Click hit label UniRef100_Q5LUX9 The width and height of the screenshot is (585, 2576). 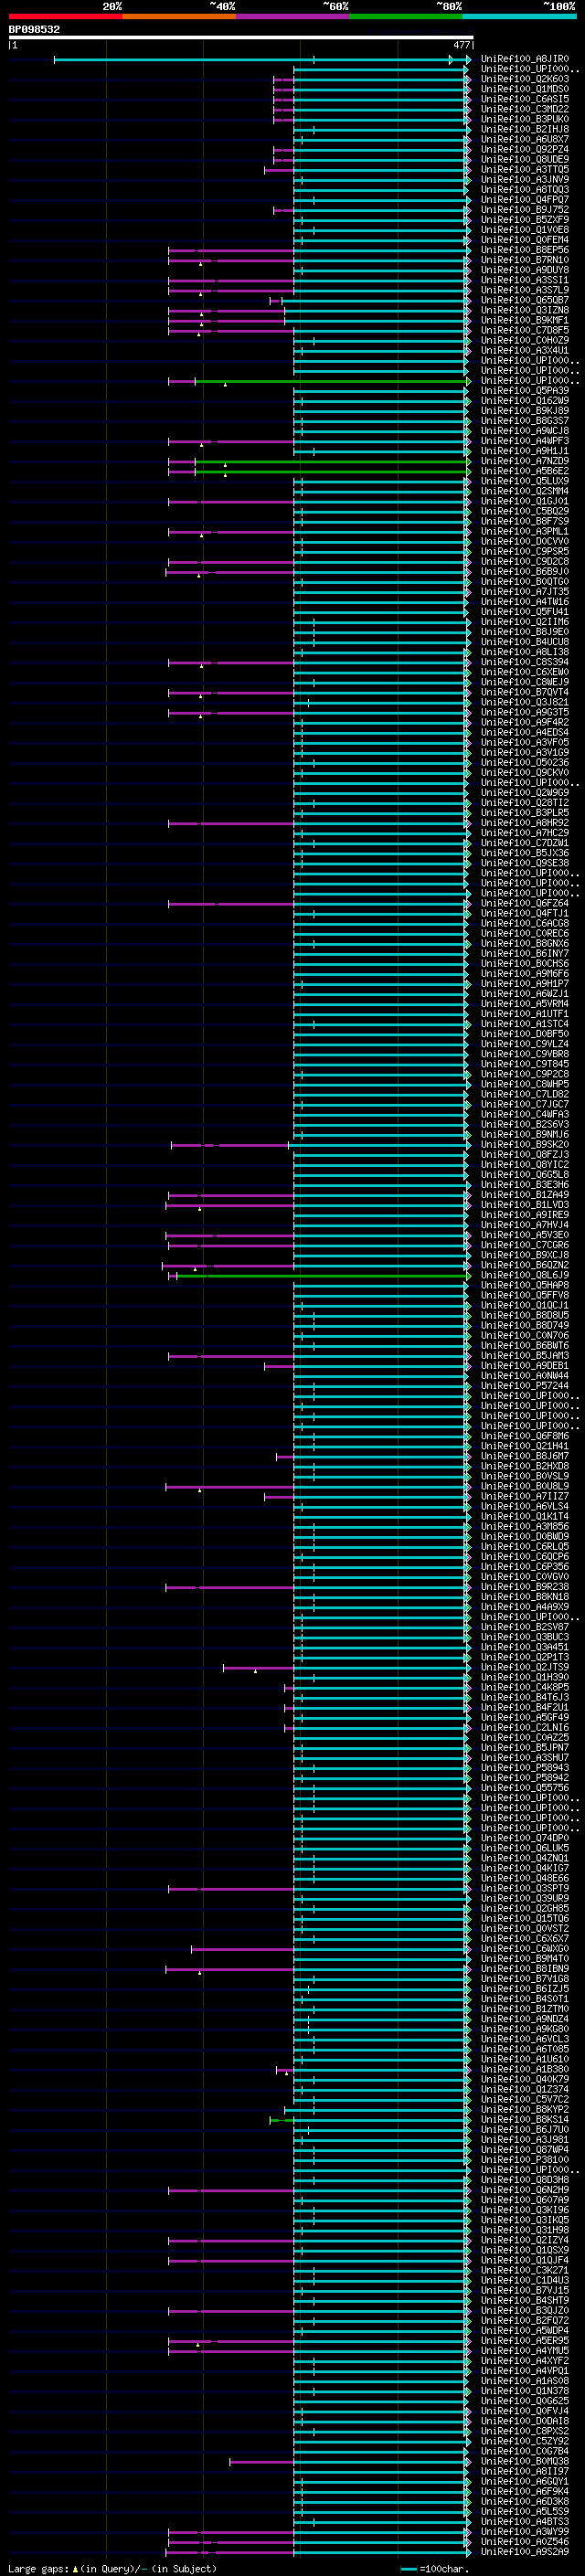tap(524, 481)
